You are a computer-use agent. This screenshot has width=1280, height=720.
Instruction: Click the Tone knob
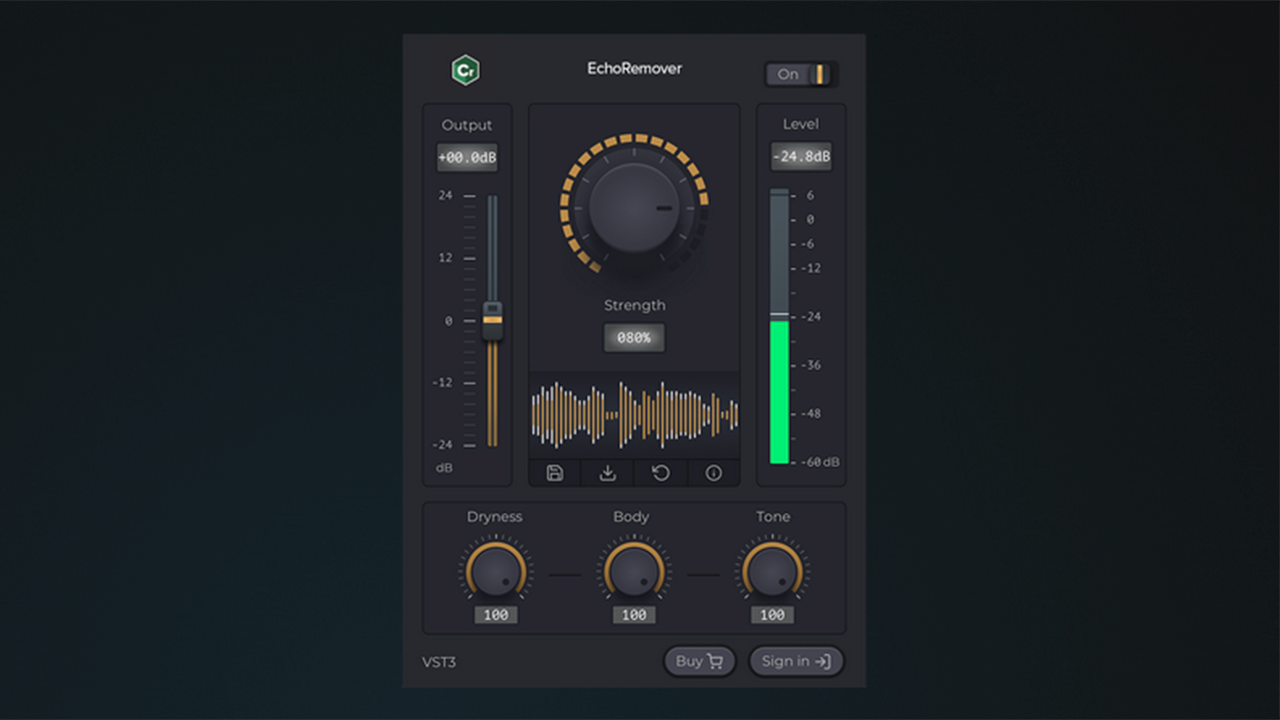[x=772, y=572]
